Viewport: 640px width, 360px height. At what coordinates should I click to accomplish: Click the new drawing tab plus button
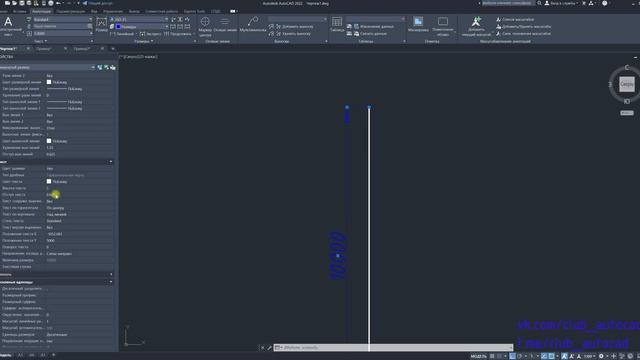point(113,49)
